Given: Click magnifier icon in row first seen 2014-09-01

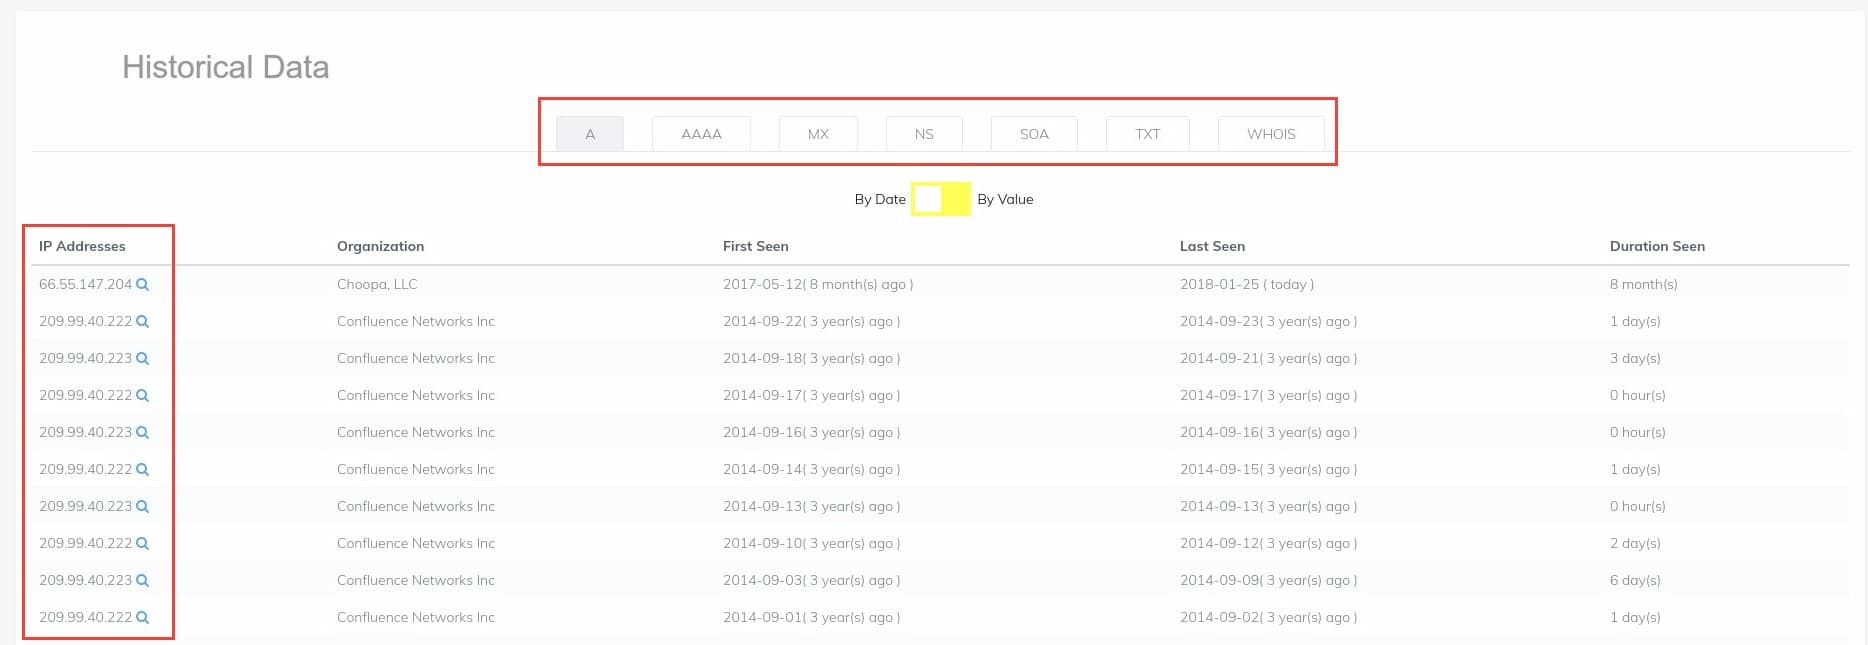Looking at the screenshot, I should coord(143,618).
